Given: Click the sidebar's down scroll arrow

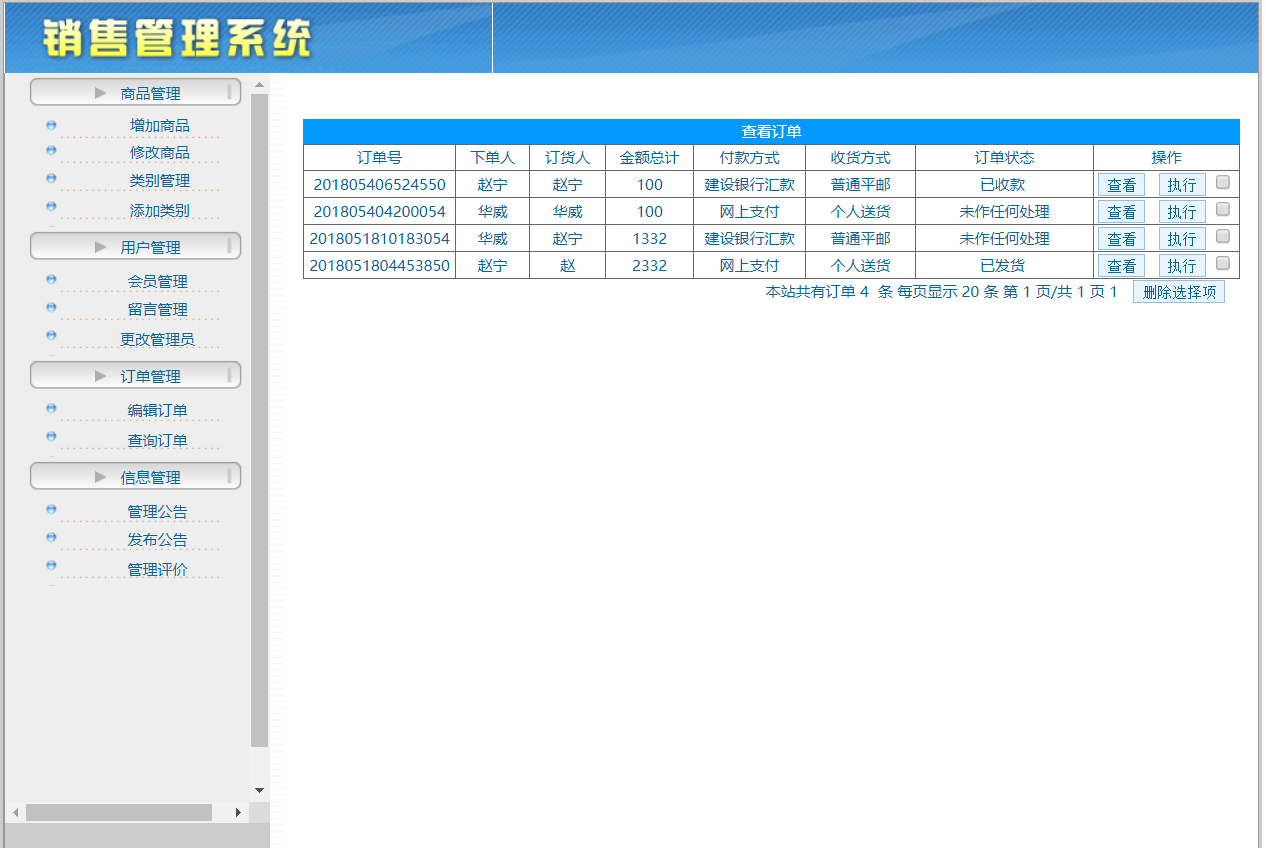Looking at the screenshot, I should pos(259,790).
